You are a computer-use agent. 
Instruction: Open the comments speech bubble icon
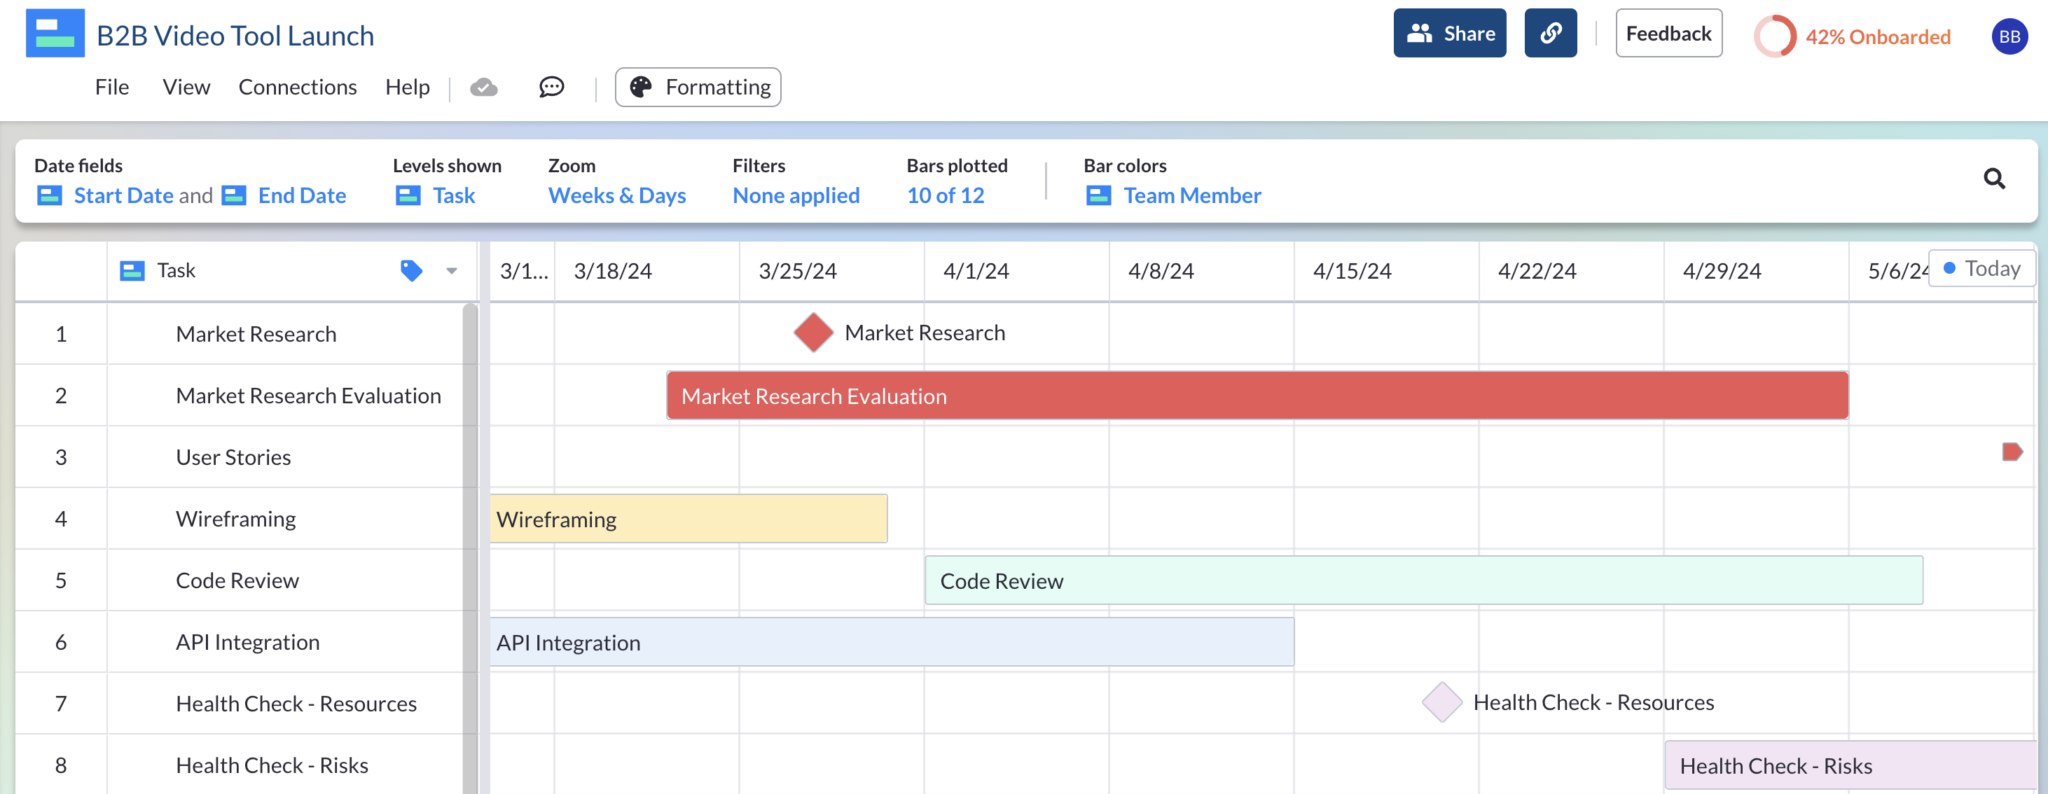click(x=551, y=87)
